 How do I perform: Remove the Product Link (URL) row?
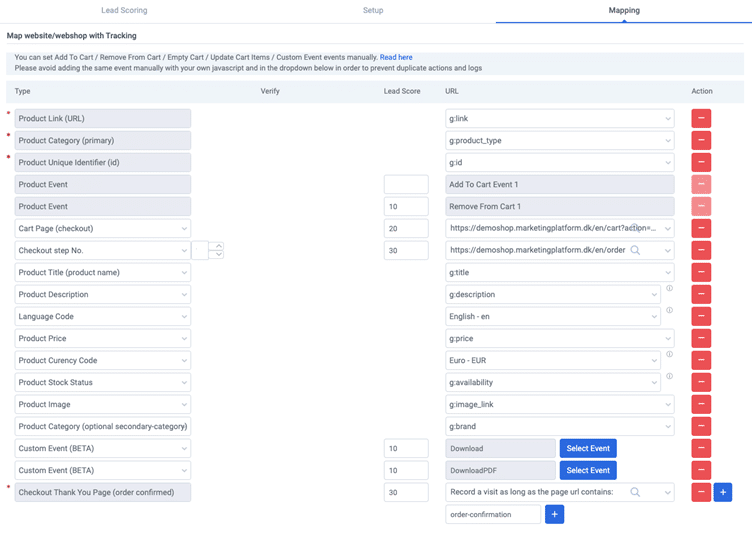701,119
